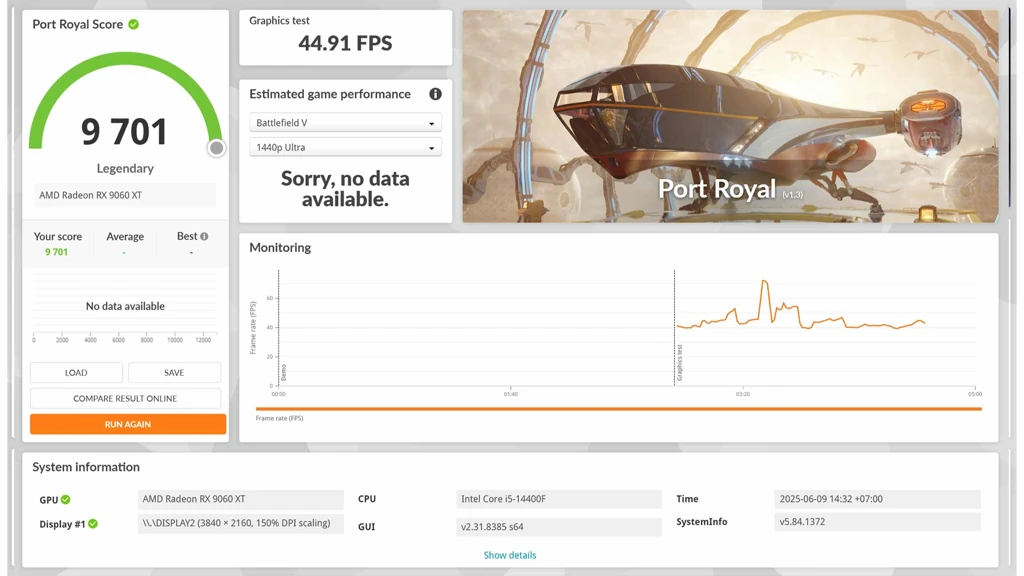Open the Estimated game performance info icon
The width and height of the screenshot is (1024, 576).
[x=435, y=94]
